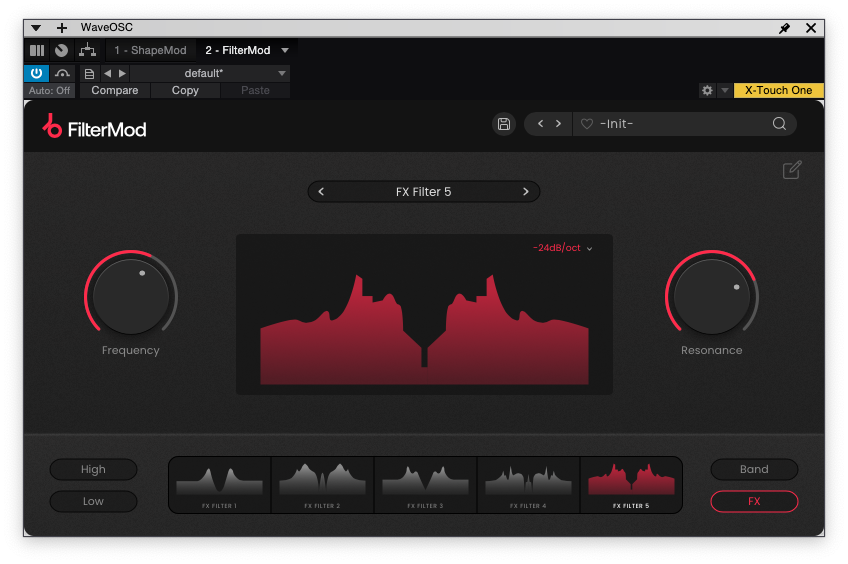Click the Resonance label text
Image resolution: width=848 pixels, height=564 pixels.
[x=712, y=350]
